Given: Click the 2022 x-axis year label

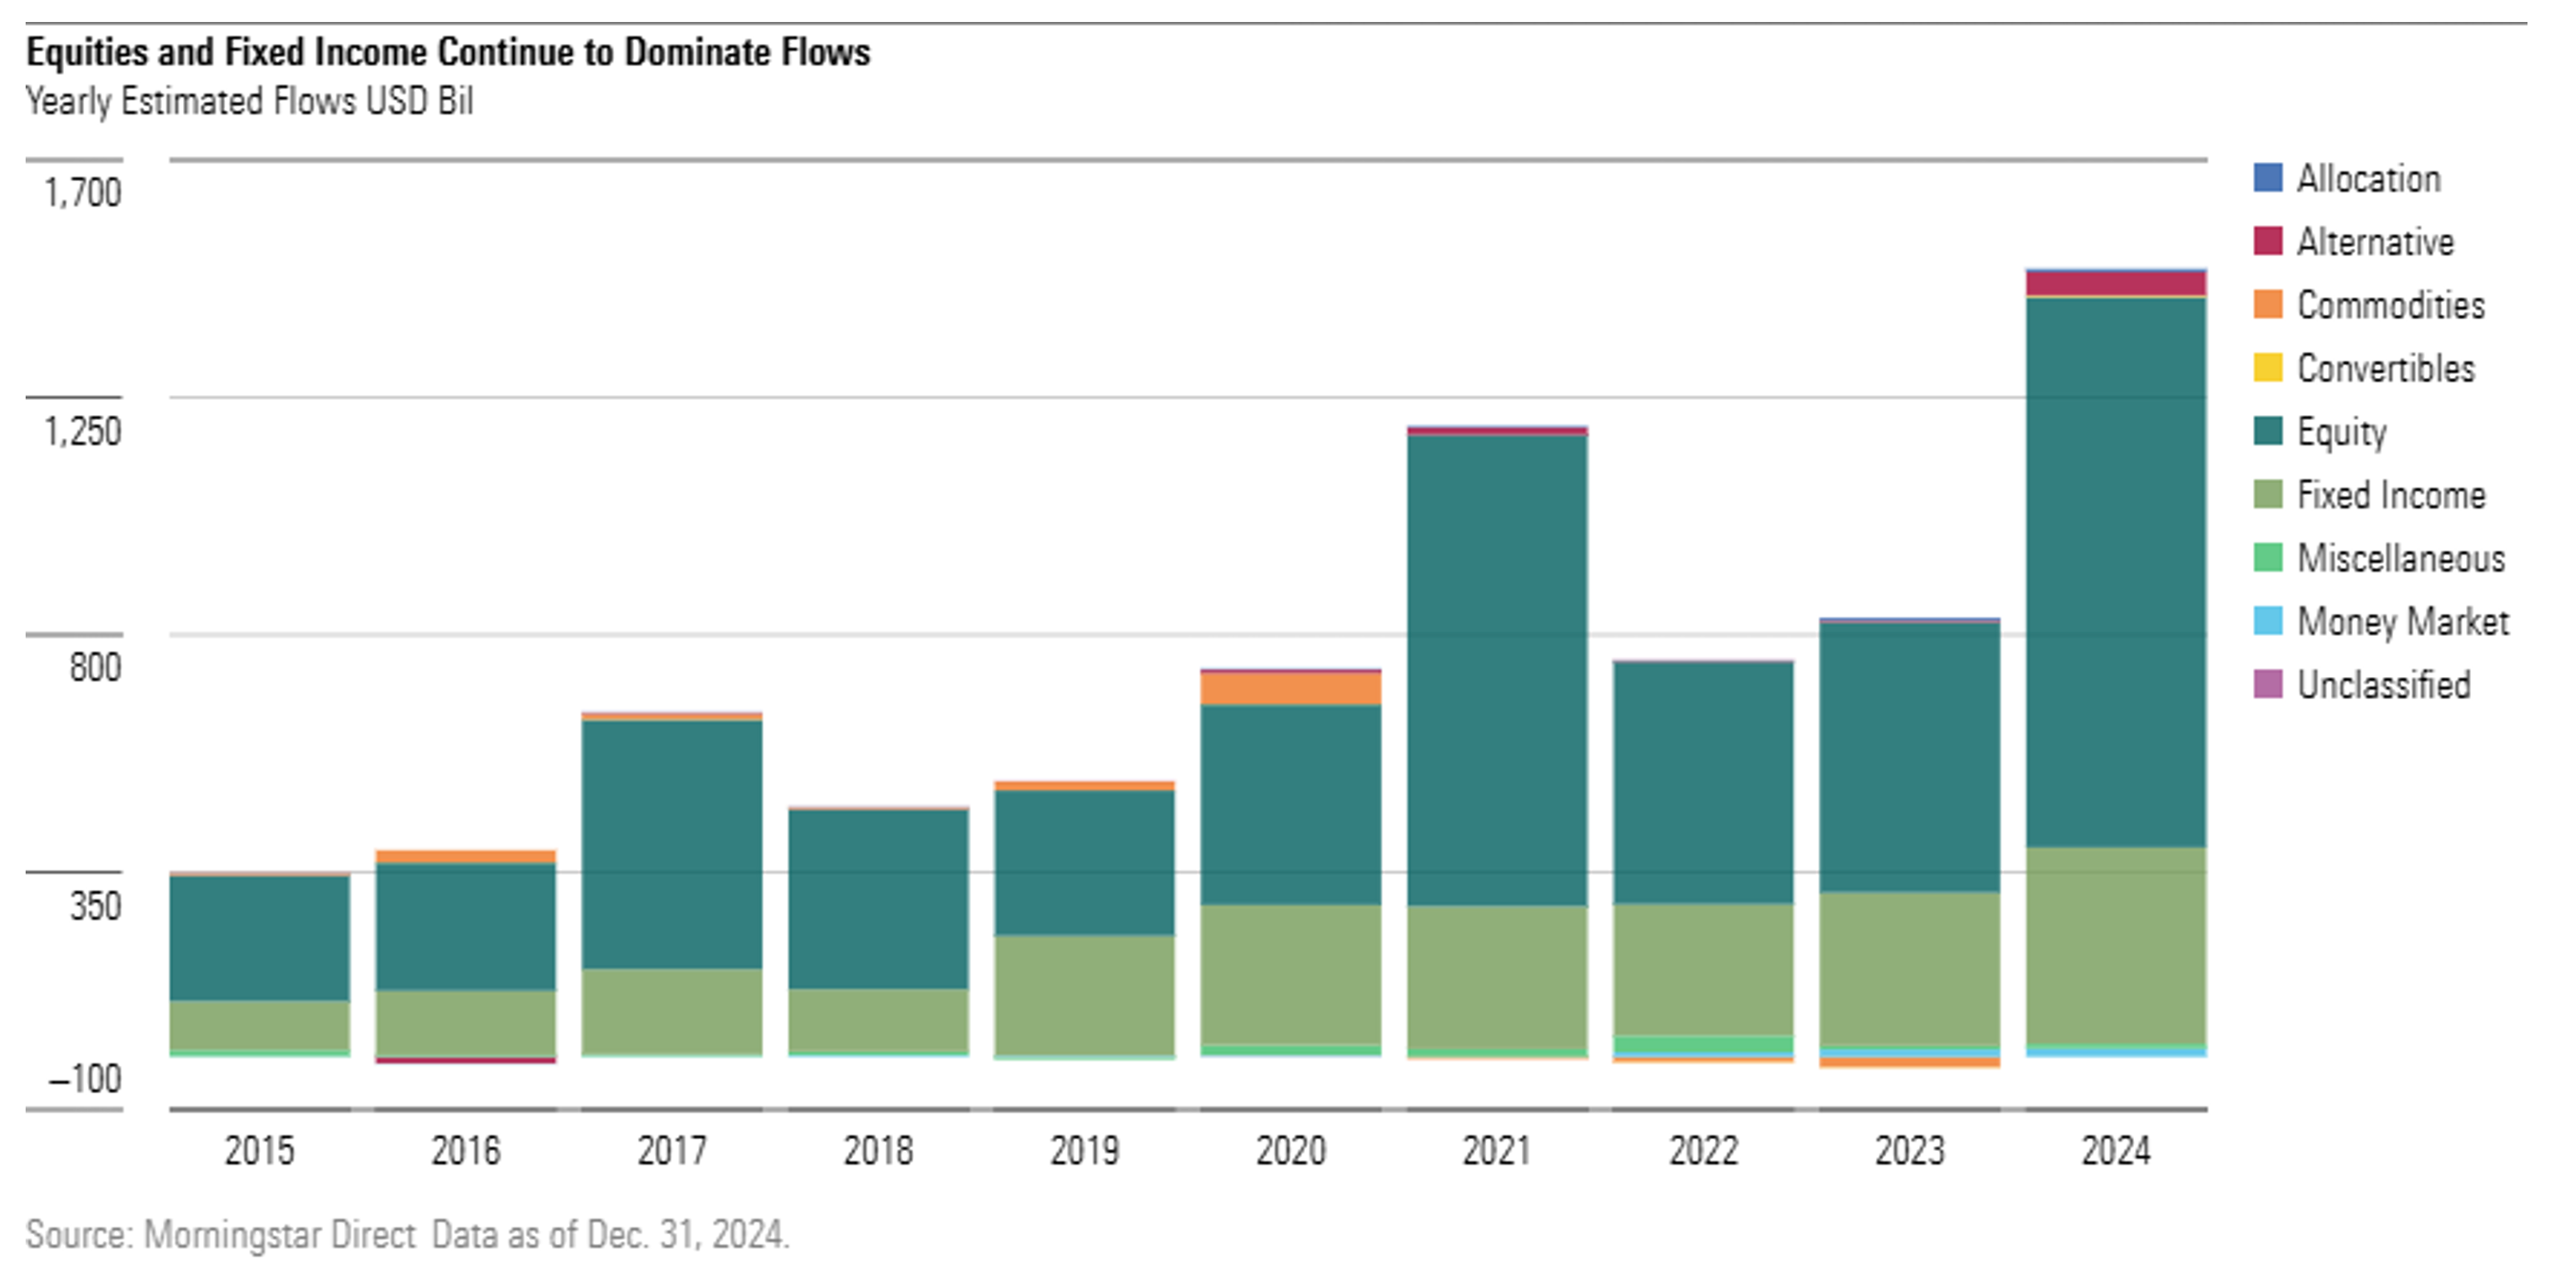Looking at the screenshot, I should point(1703,1150).
